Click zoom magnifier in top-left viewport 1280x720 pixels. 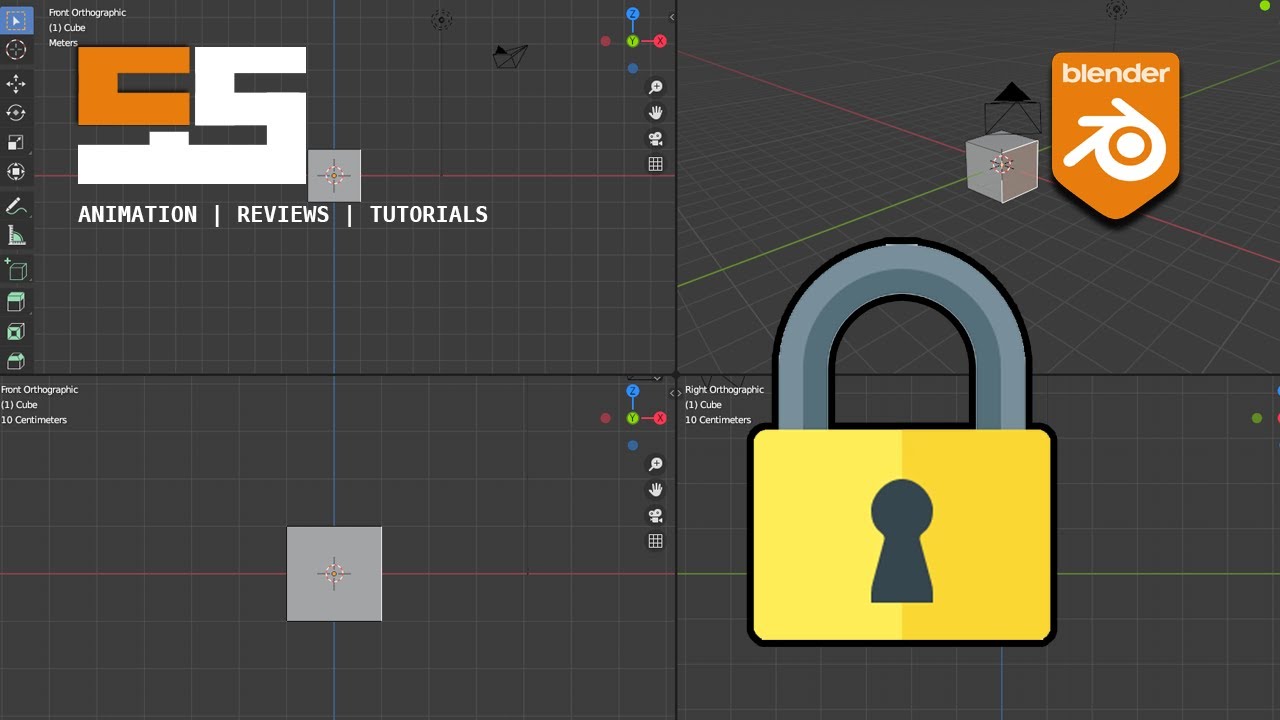(656, 88)
